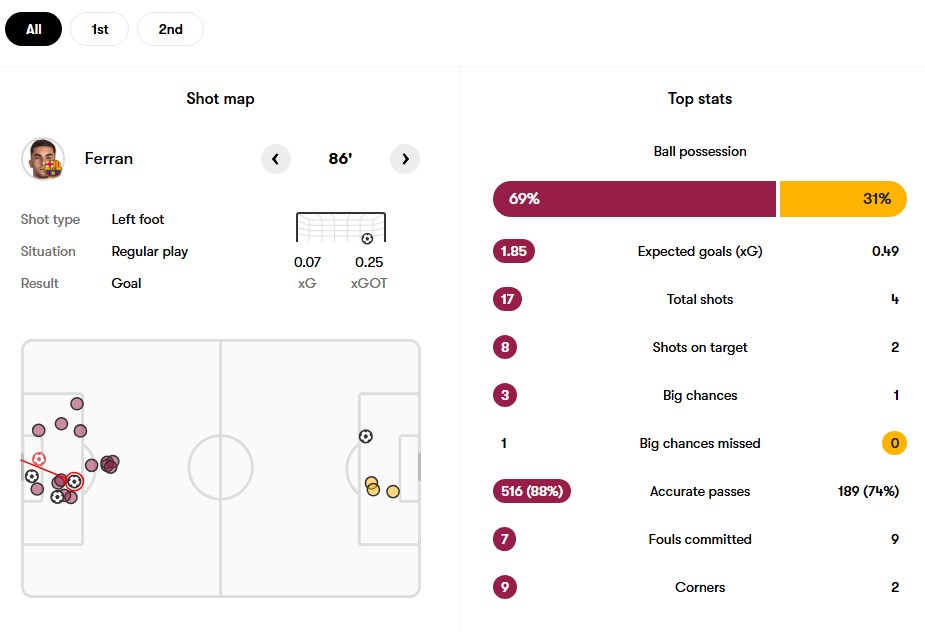Click the red missed-shot ball marker

39,459
